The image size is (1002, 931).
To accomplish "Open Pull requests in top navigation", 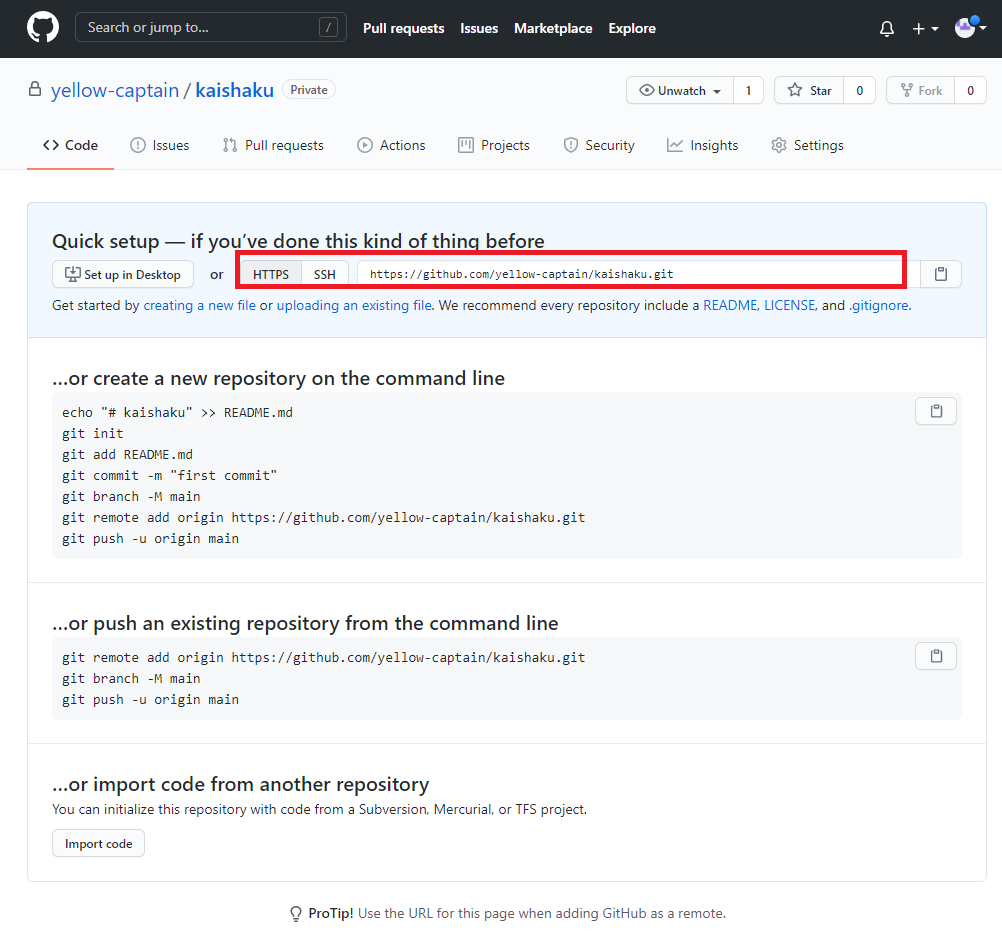I will tap(403, 29).
